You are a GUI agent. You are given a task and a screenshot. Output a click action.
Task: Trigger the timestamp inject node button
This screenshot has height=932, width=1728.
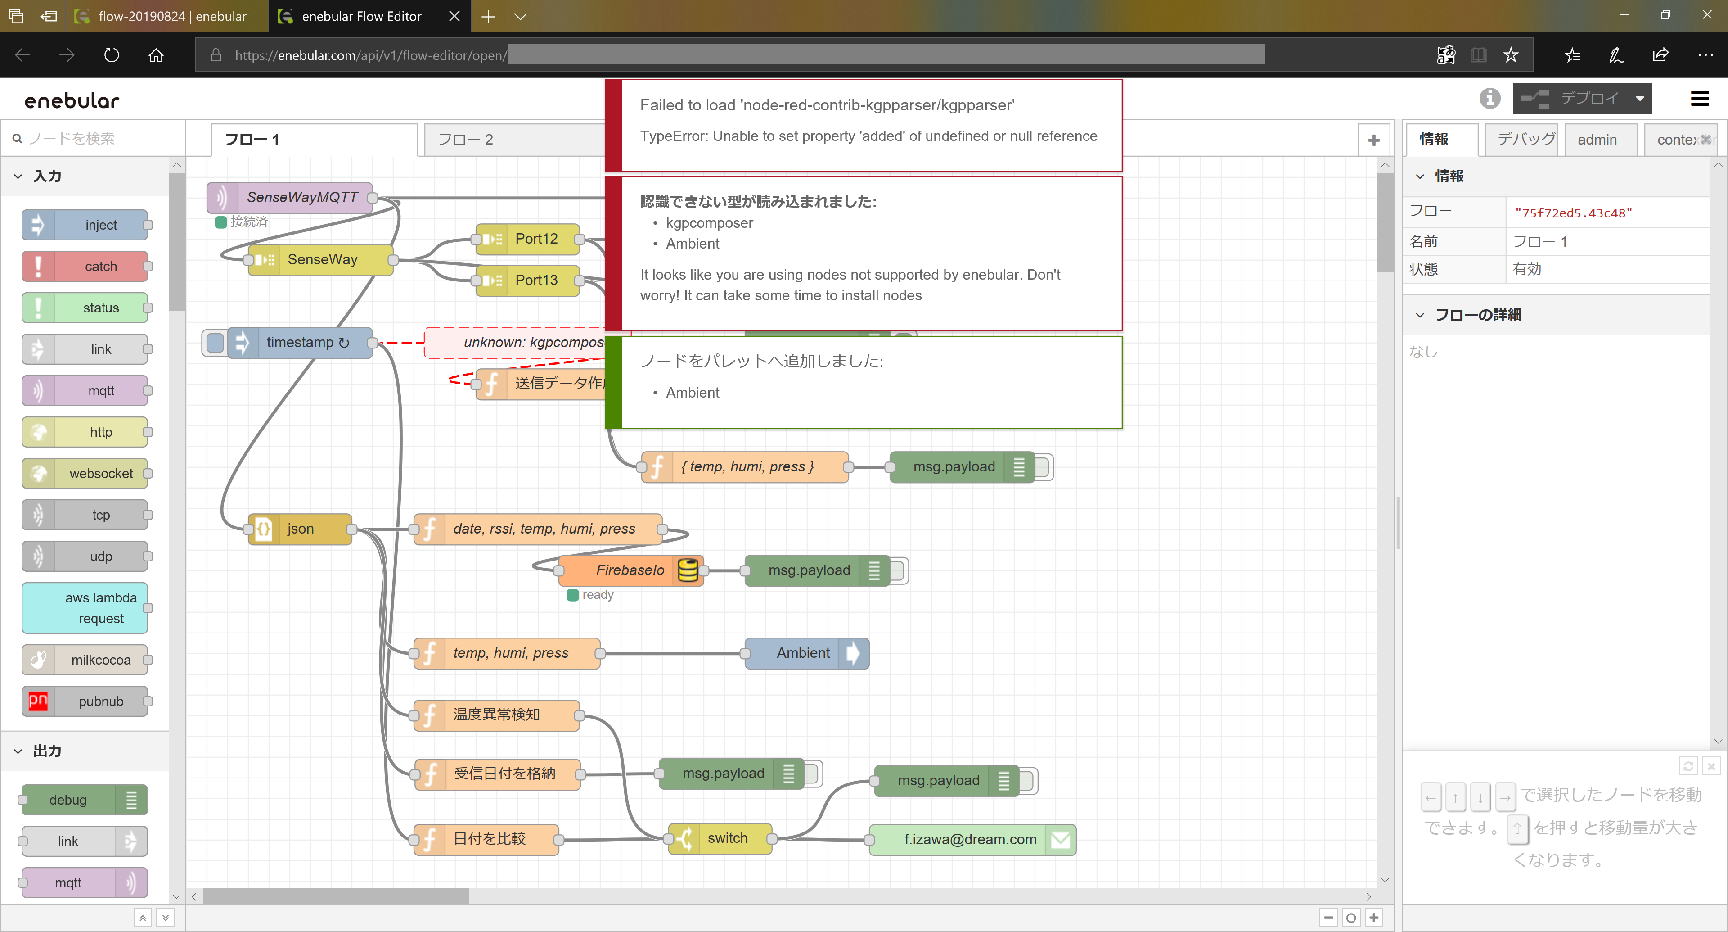click(x=215, y=343)
